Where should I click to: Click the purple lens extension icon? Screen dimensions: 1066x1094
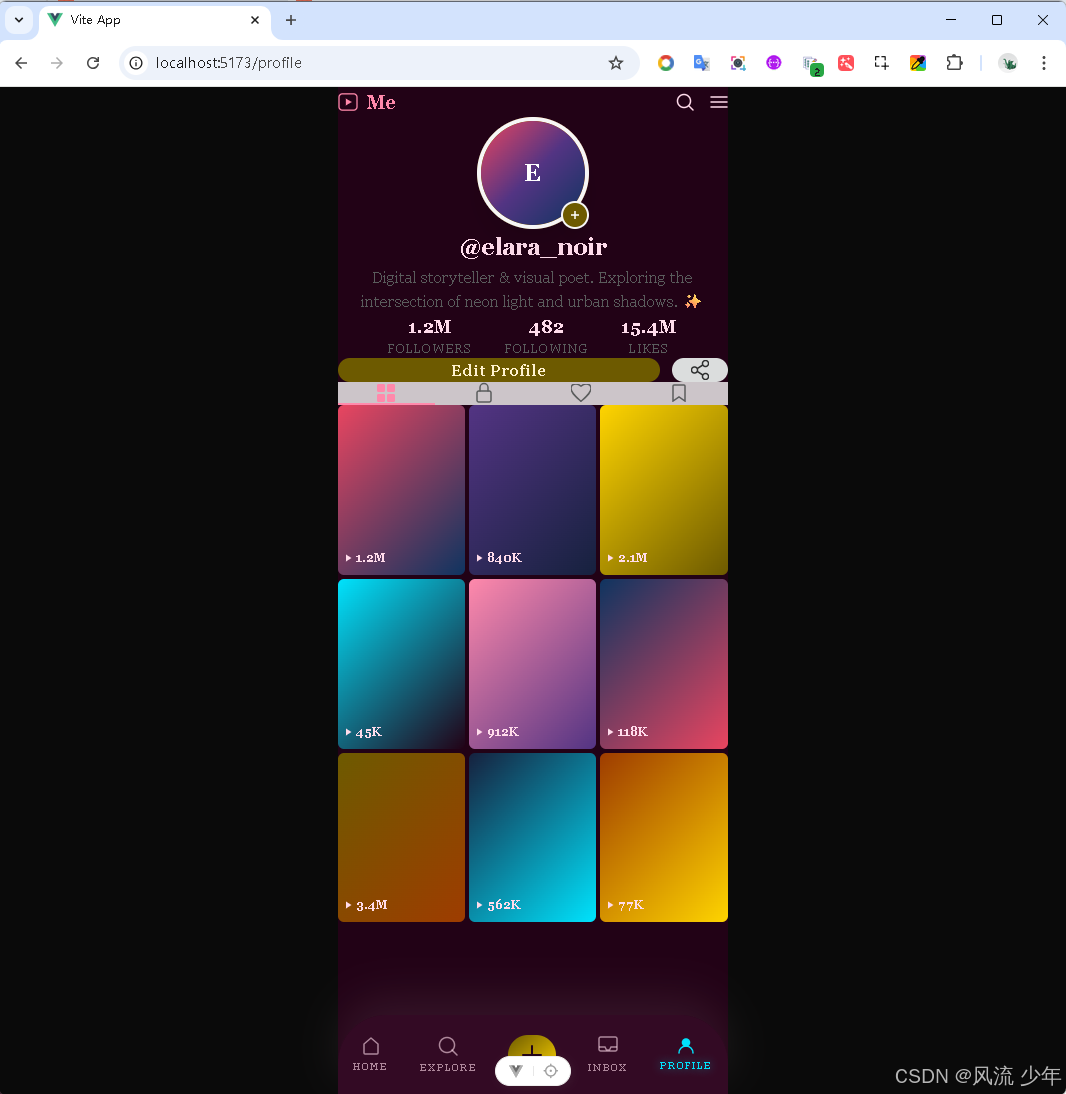(x=738, y=63)
